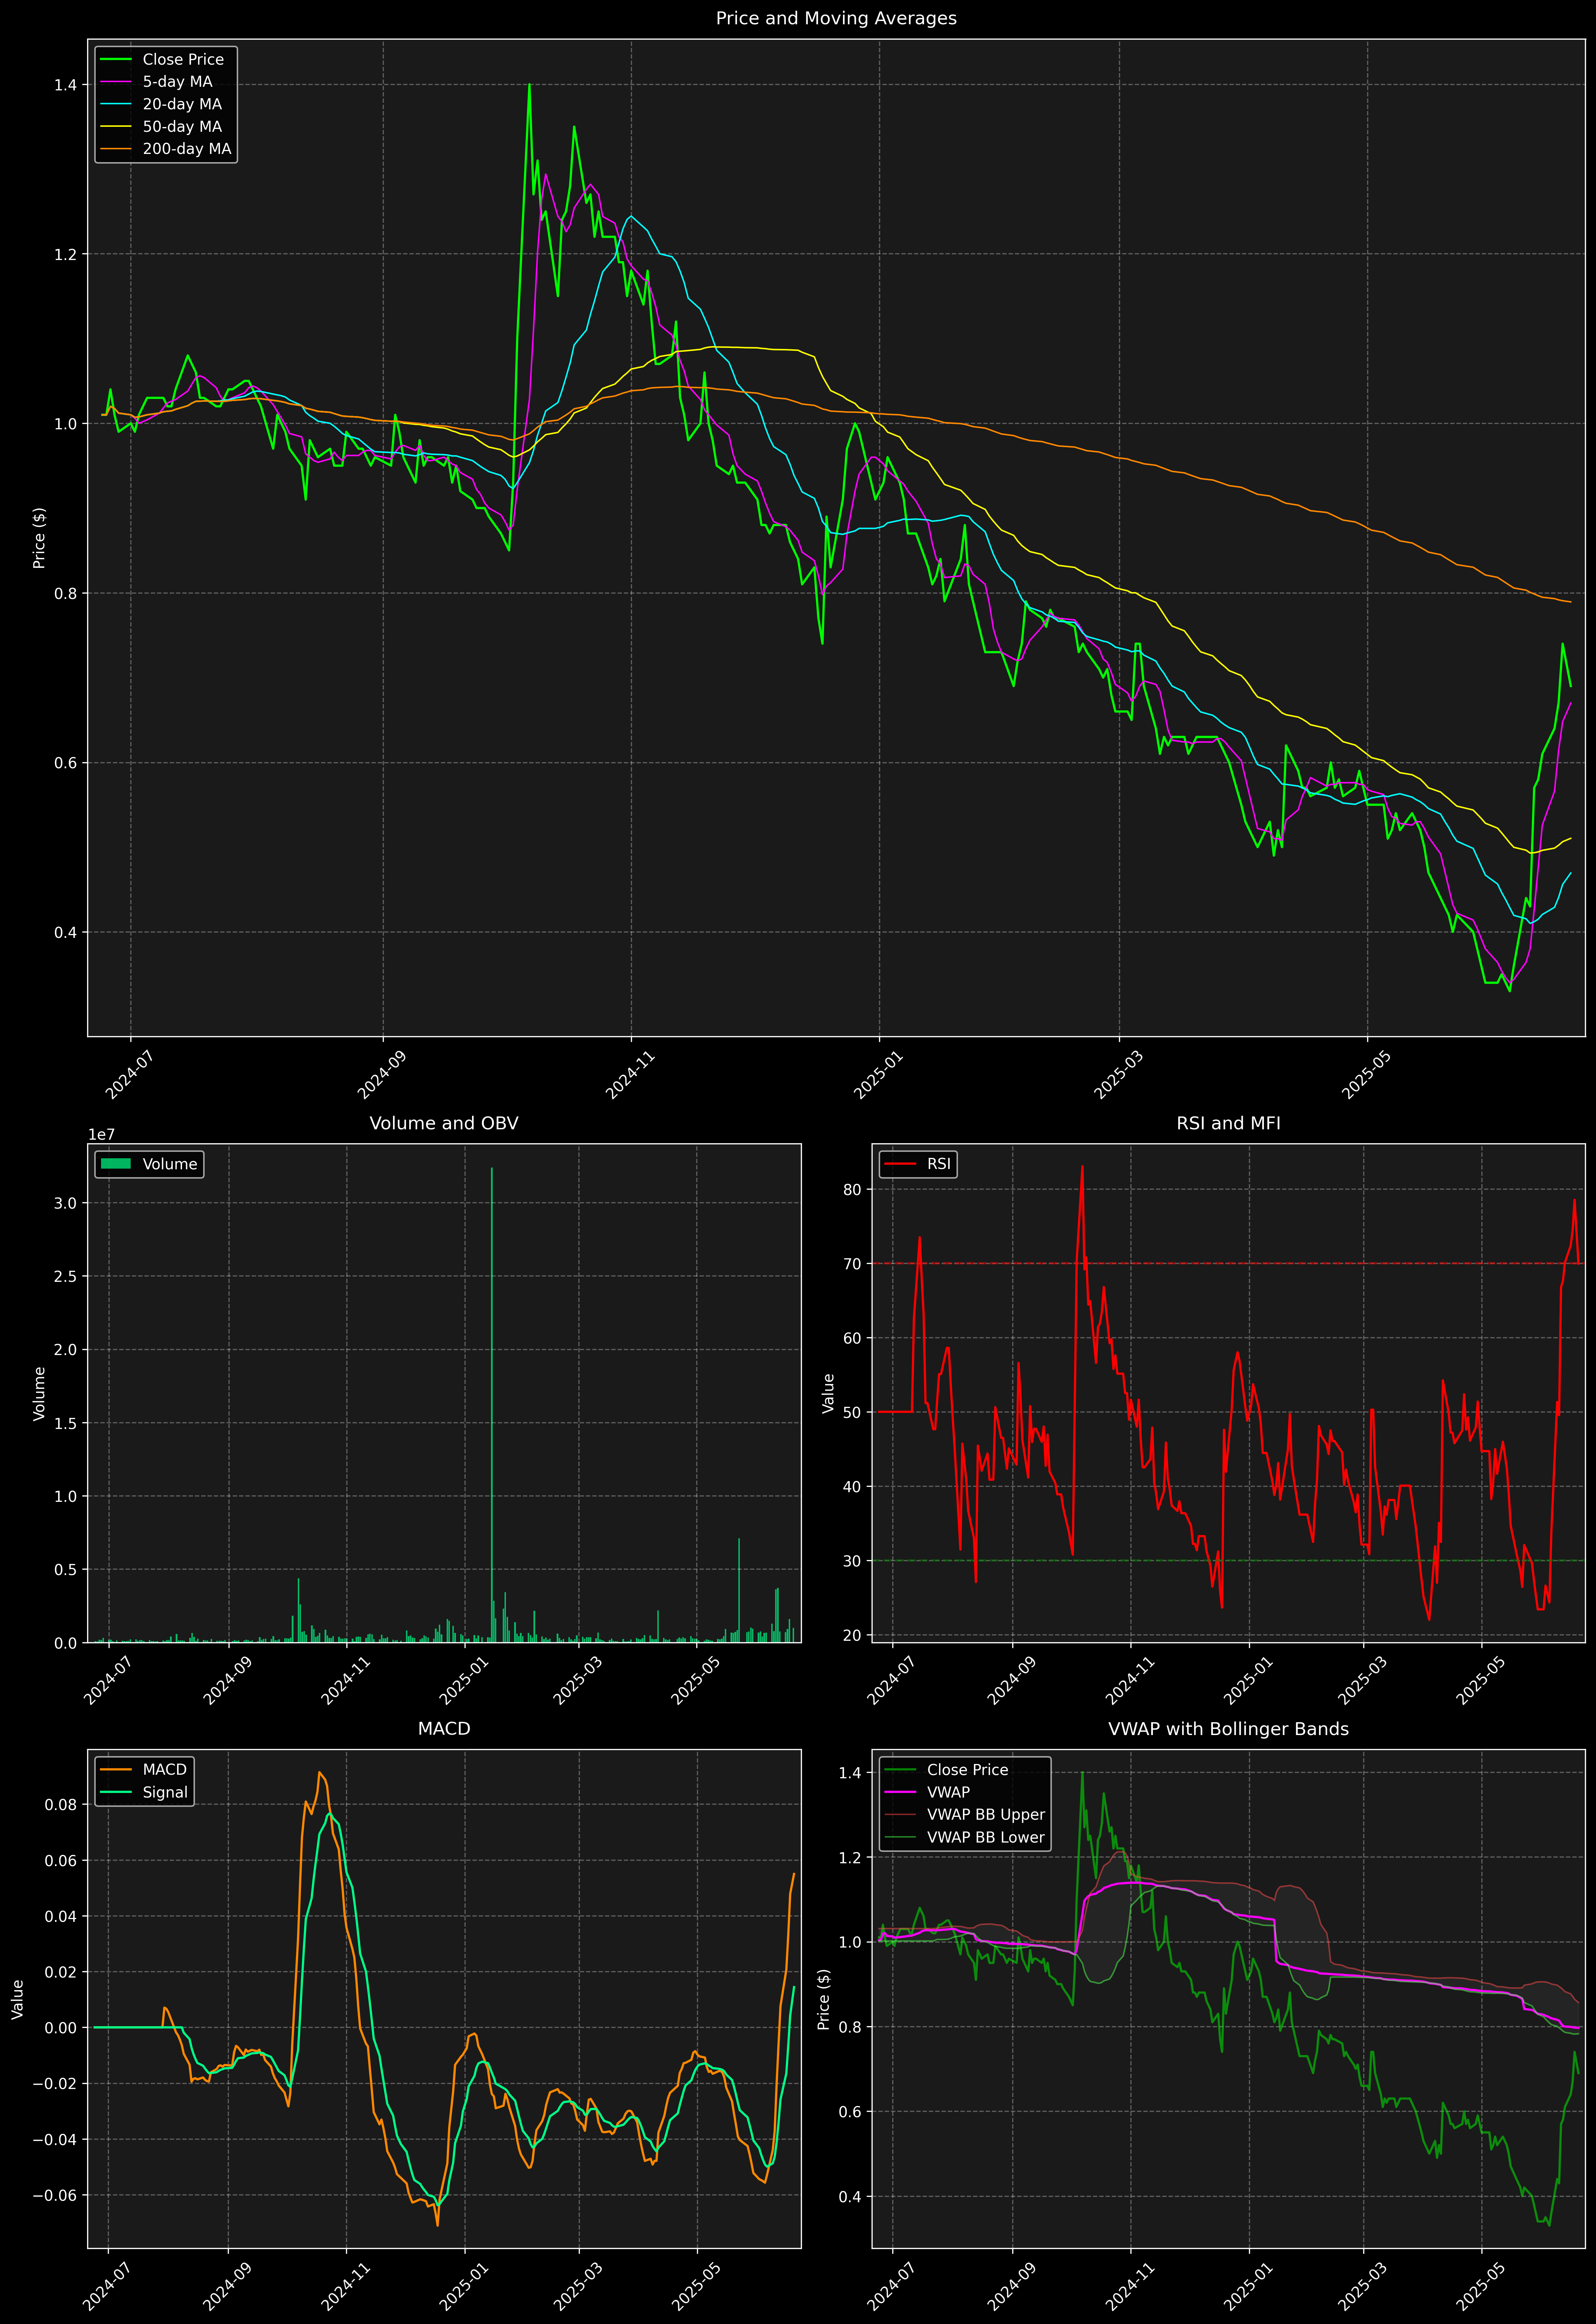Click the orange 200-day MA legend line swatch
This screenshot has height=2324, width=1596.
click(x=116, y=149)
